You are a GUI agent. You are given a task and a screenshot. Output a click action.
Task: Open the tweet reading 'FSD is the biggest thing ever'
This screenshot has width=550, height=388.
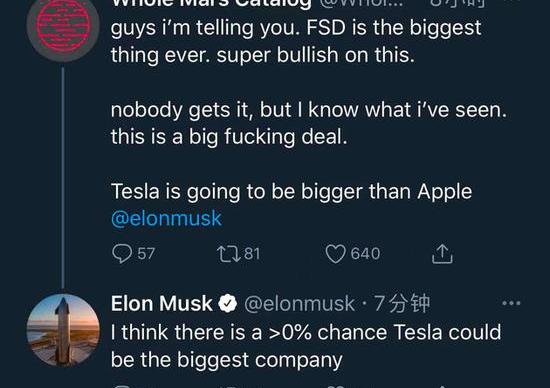coord(296,41)
